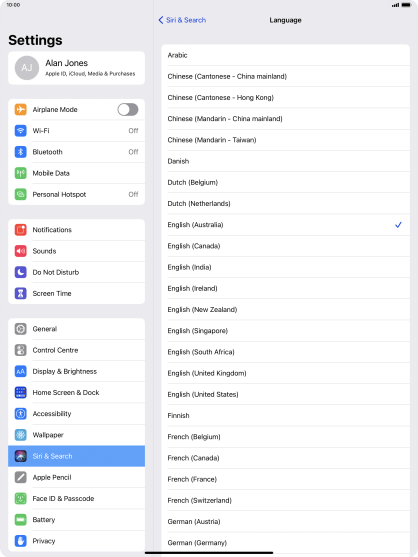Screen dimensions: 418x557
Task: Choose German (Austria) language entry
Action: tap(286, 522)
